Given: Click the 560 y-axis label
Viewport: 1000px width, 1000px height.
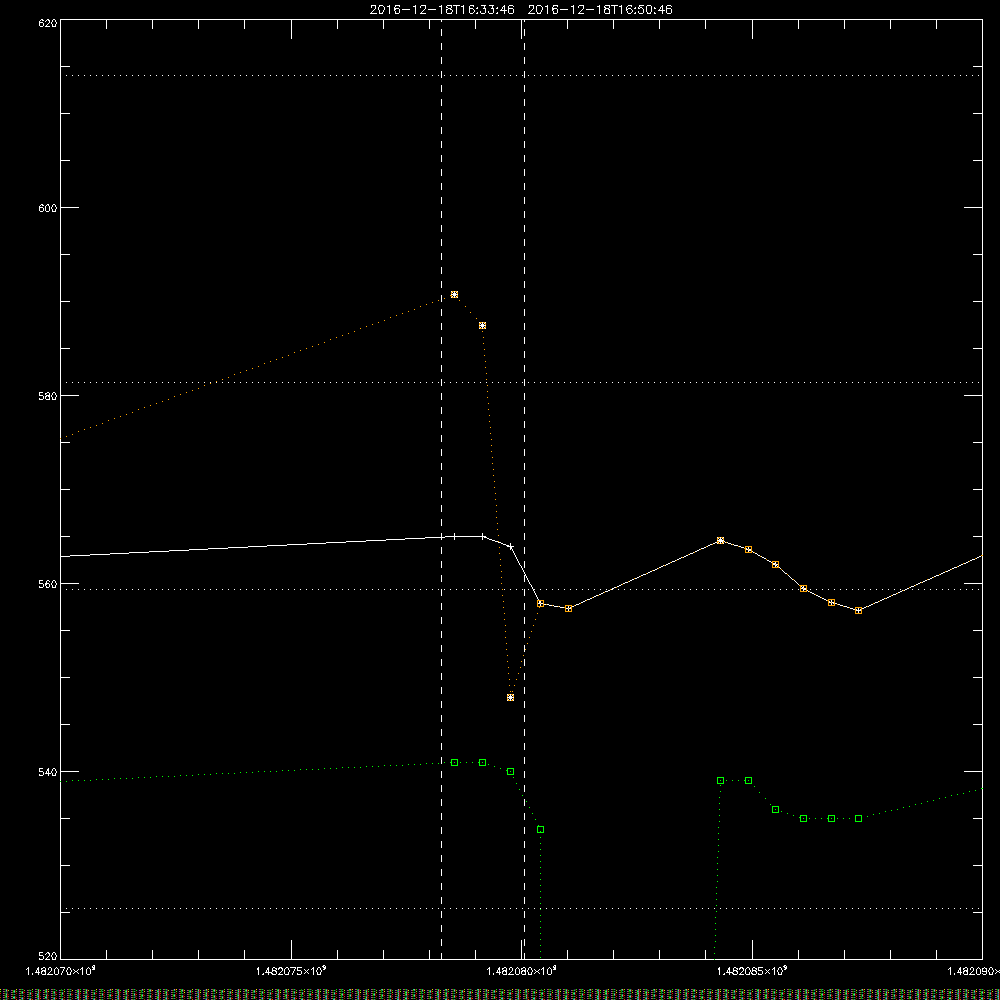Looking at the screenshot, I should [48, 584].
